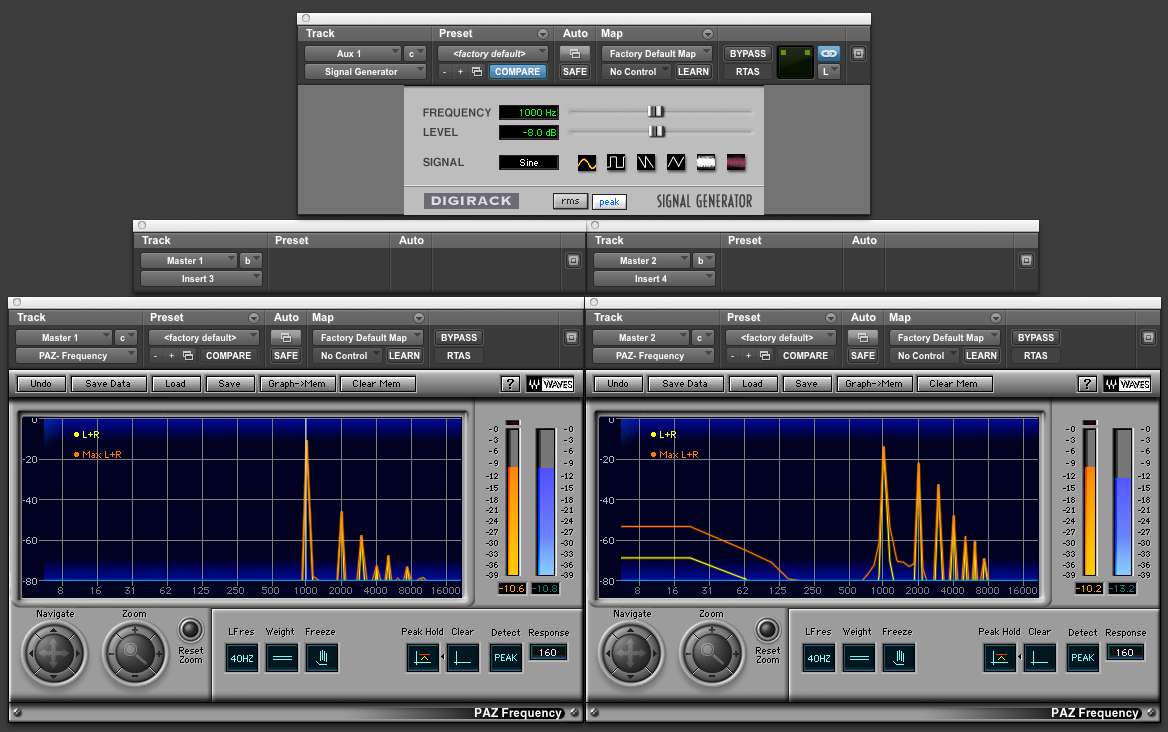Select the sawtooth waveform icon
Viewport: 1168px width, 732px height.
pos(646,162)
